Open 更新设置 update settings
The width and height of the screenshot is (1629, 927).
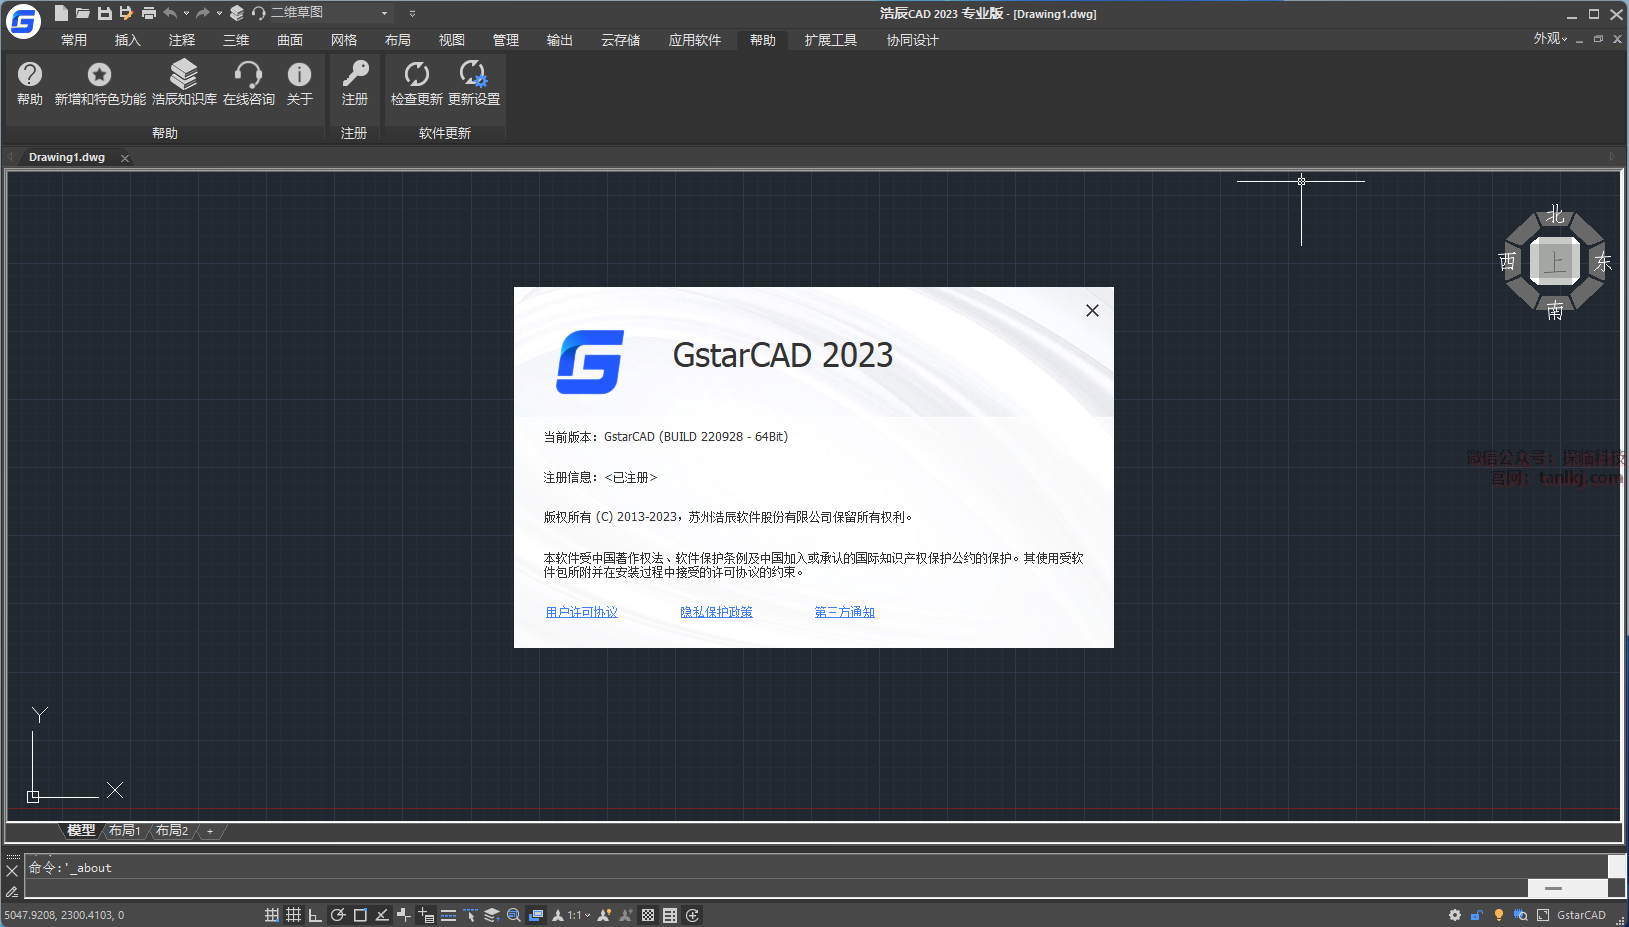473,75
